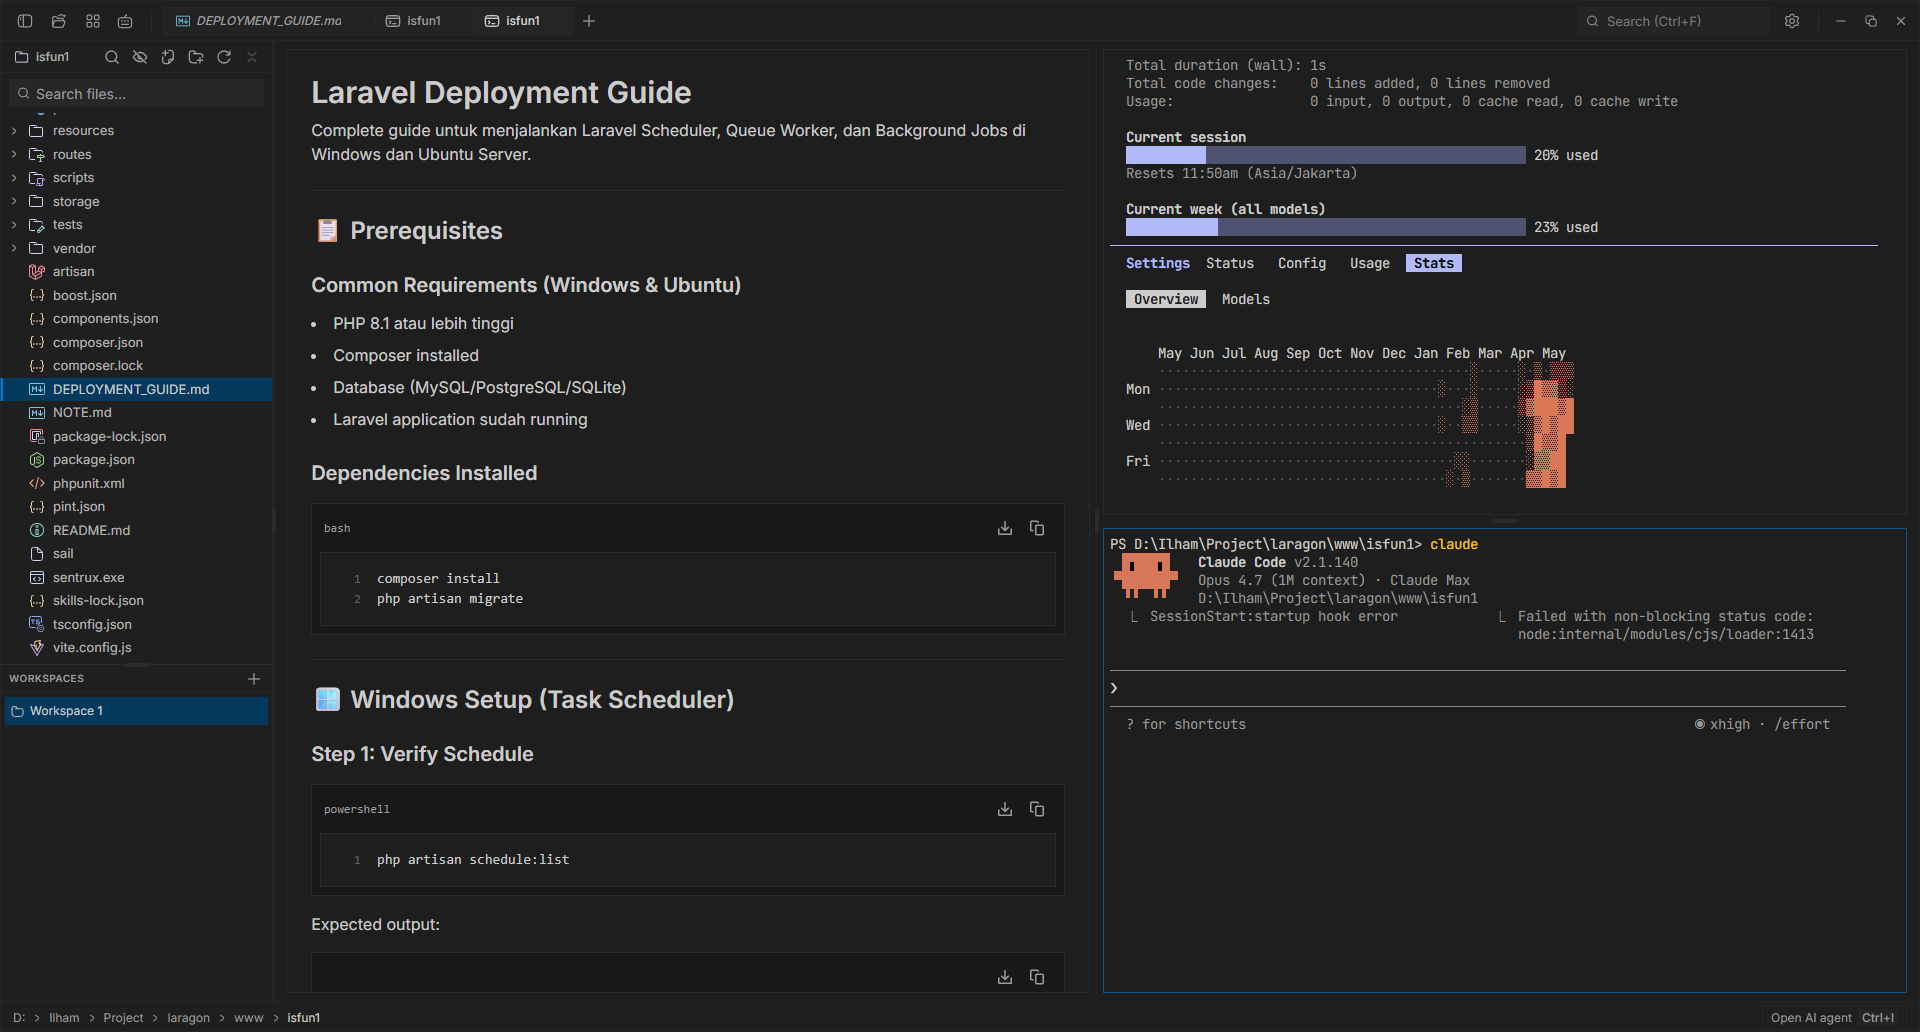Select the Usage tab in Claude settings
The width and height of the screenshot is (1920, 1032).
1369,263
